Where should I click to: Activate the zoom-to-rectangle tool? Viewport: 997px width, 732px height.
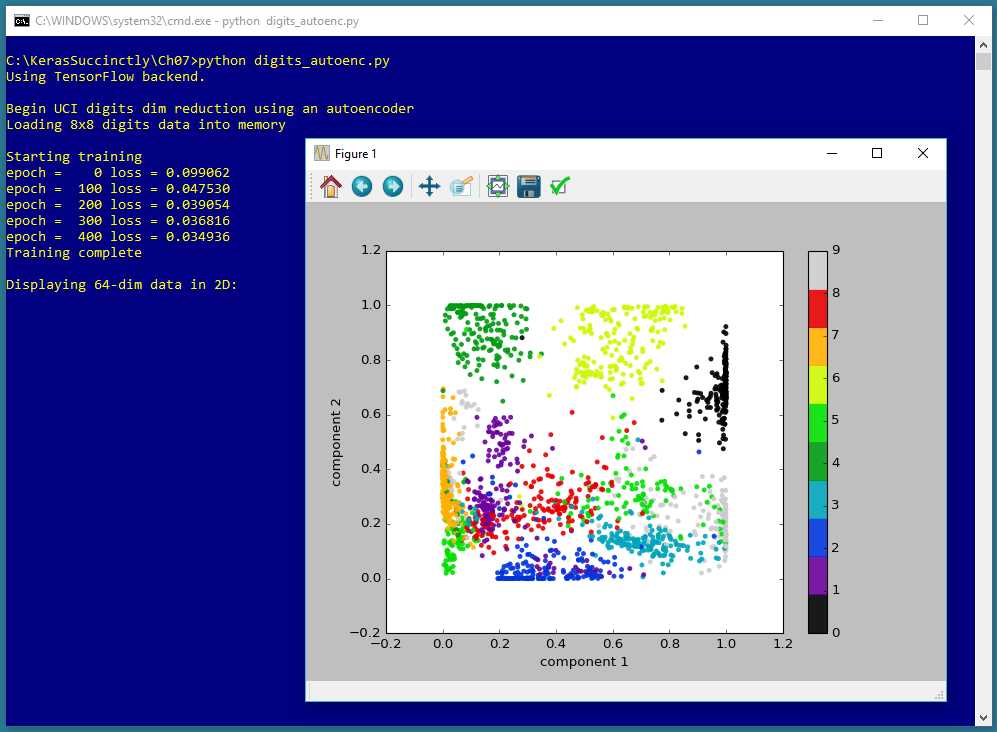coord(461,186)
